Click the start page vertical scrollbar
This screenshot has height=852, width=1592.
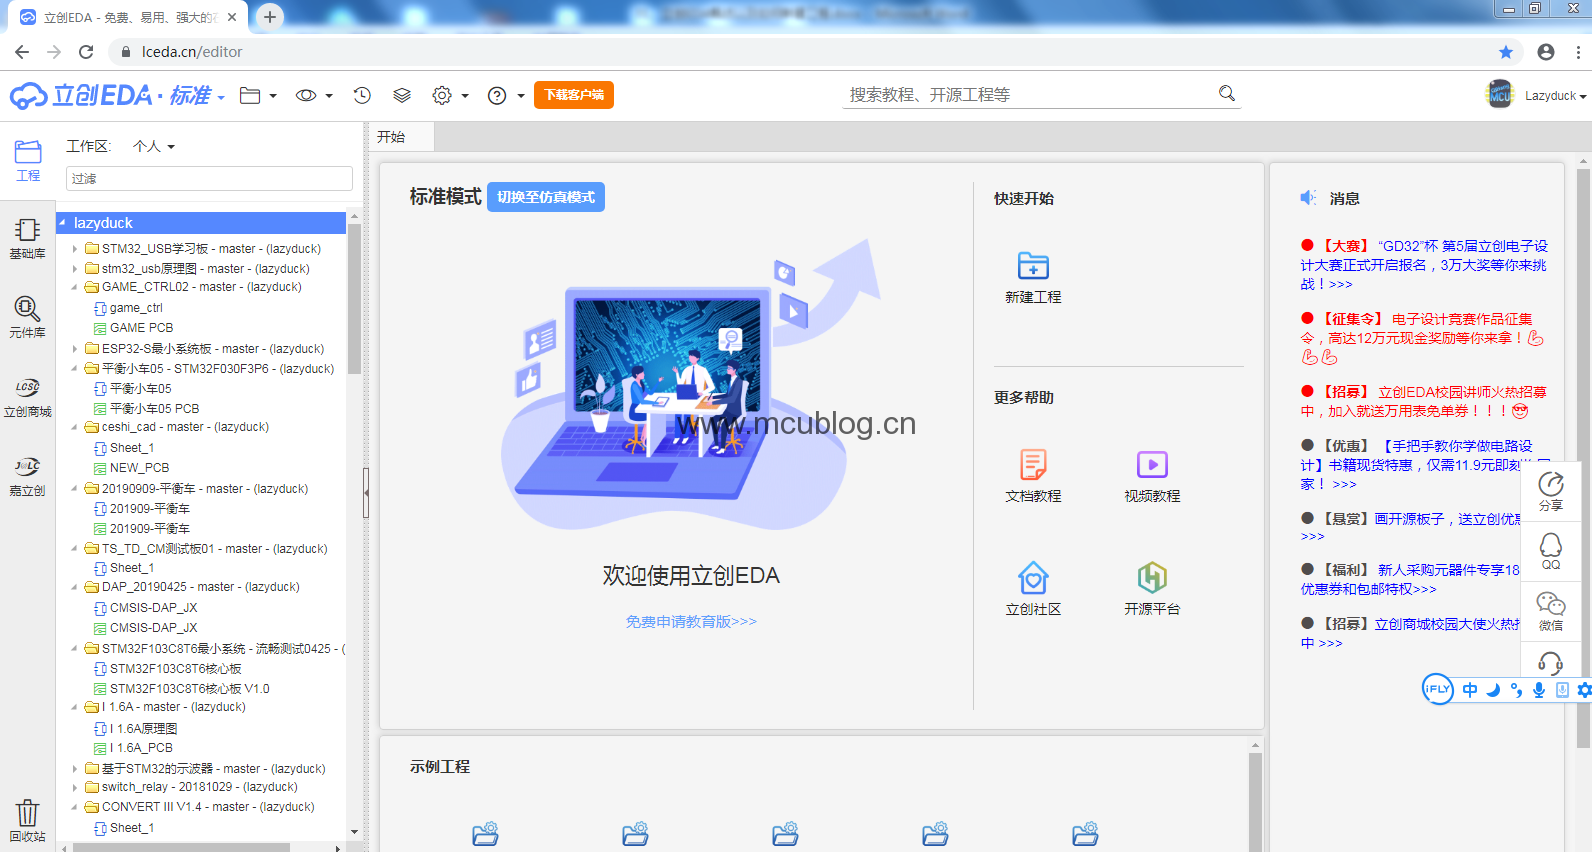coord(1583,458)
